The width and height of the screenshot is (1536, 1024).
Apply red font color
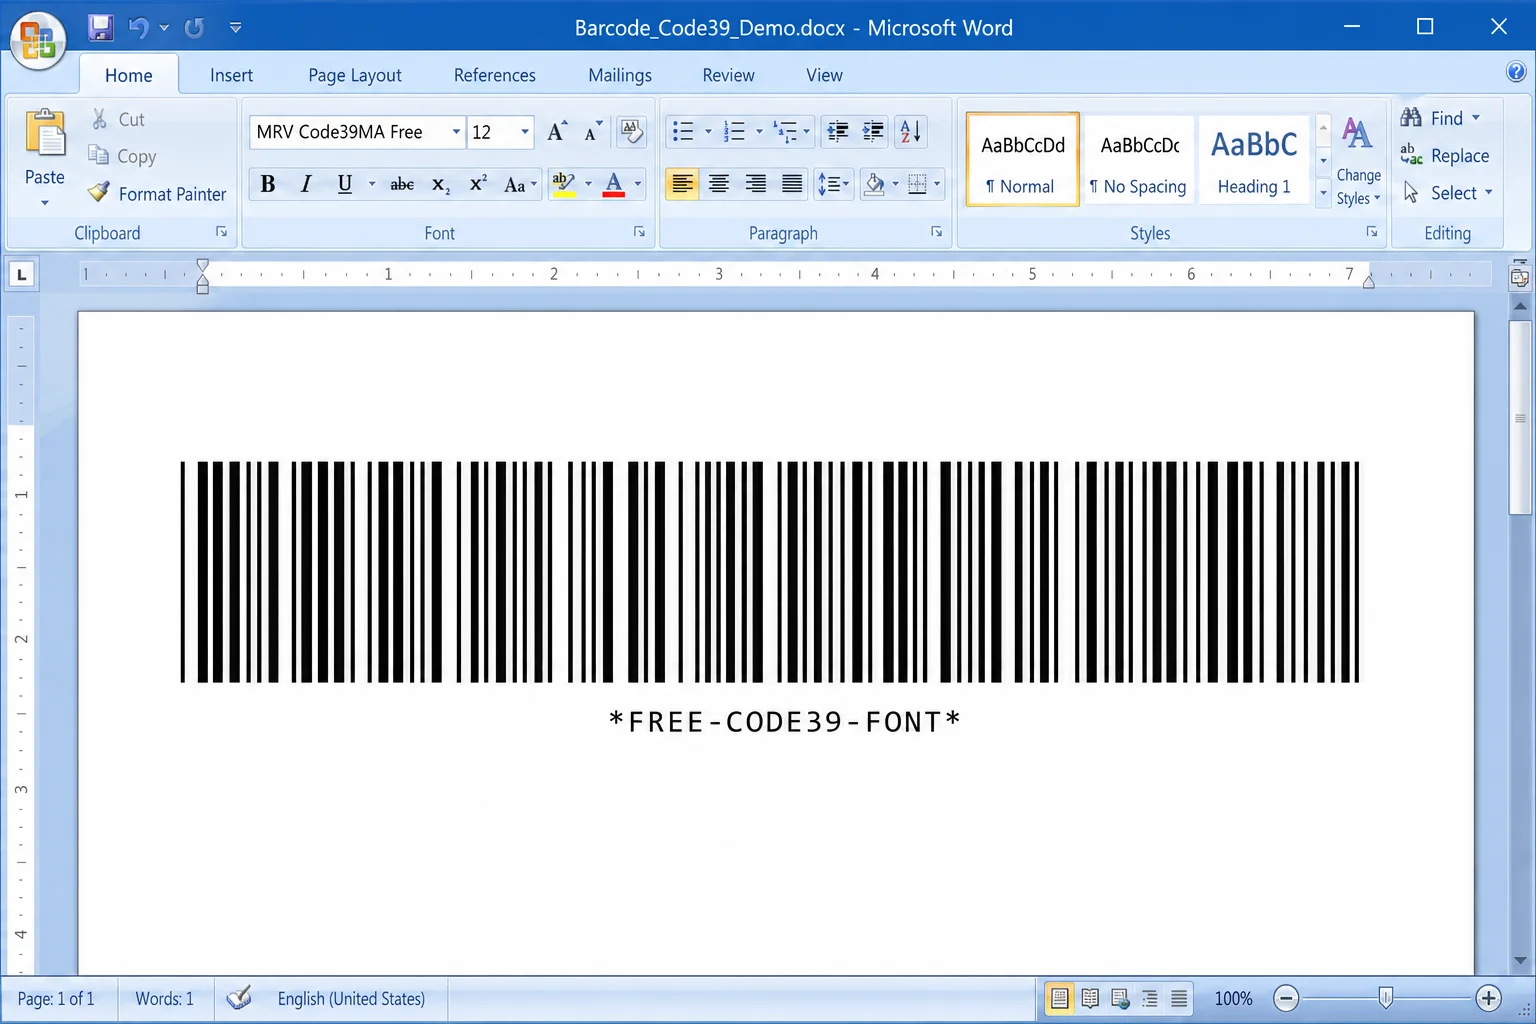(614, 184)
